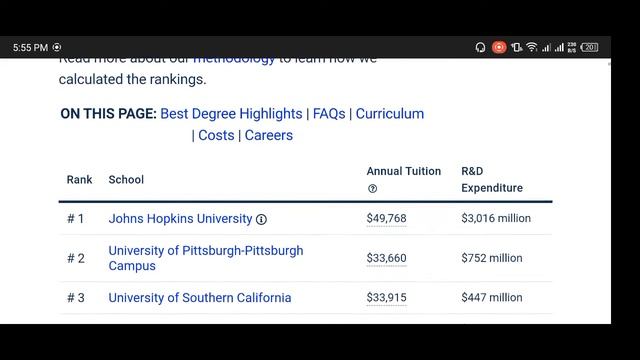
Task: Jump to the FAQs section
Action: 329,113
